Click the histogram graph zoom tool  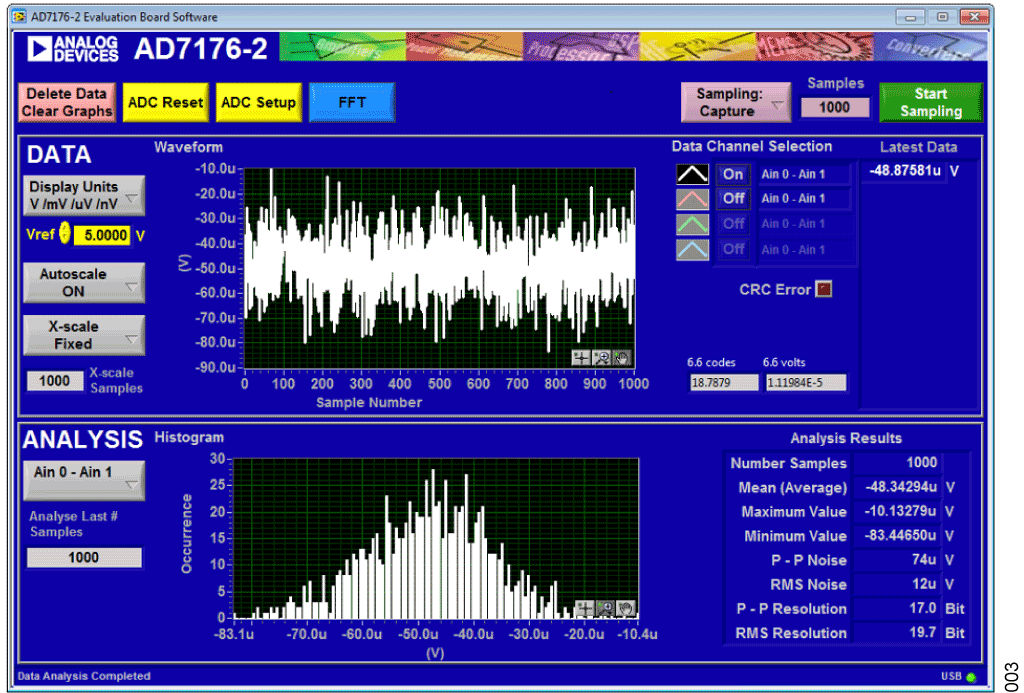click(x=607, y=608)
